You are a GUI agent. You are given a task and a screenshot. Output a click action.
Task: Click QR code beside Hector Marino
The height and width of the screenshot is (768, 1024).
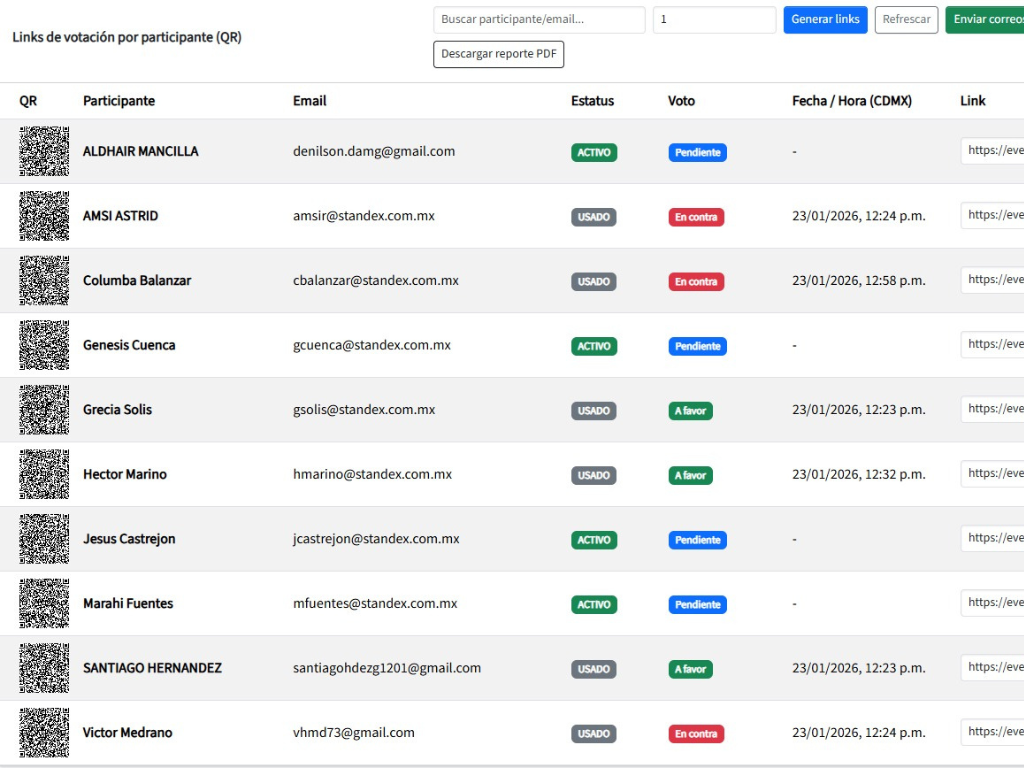pos(44,475)
